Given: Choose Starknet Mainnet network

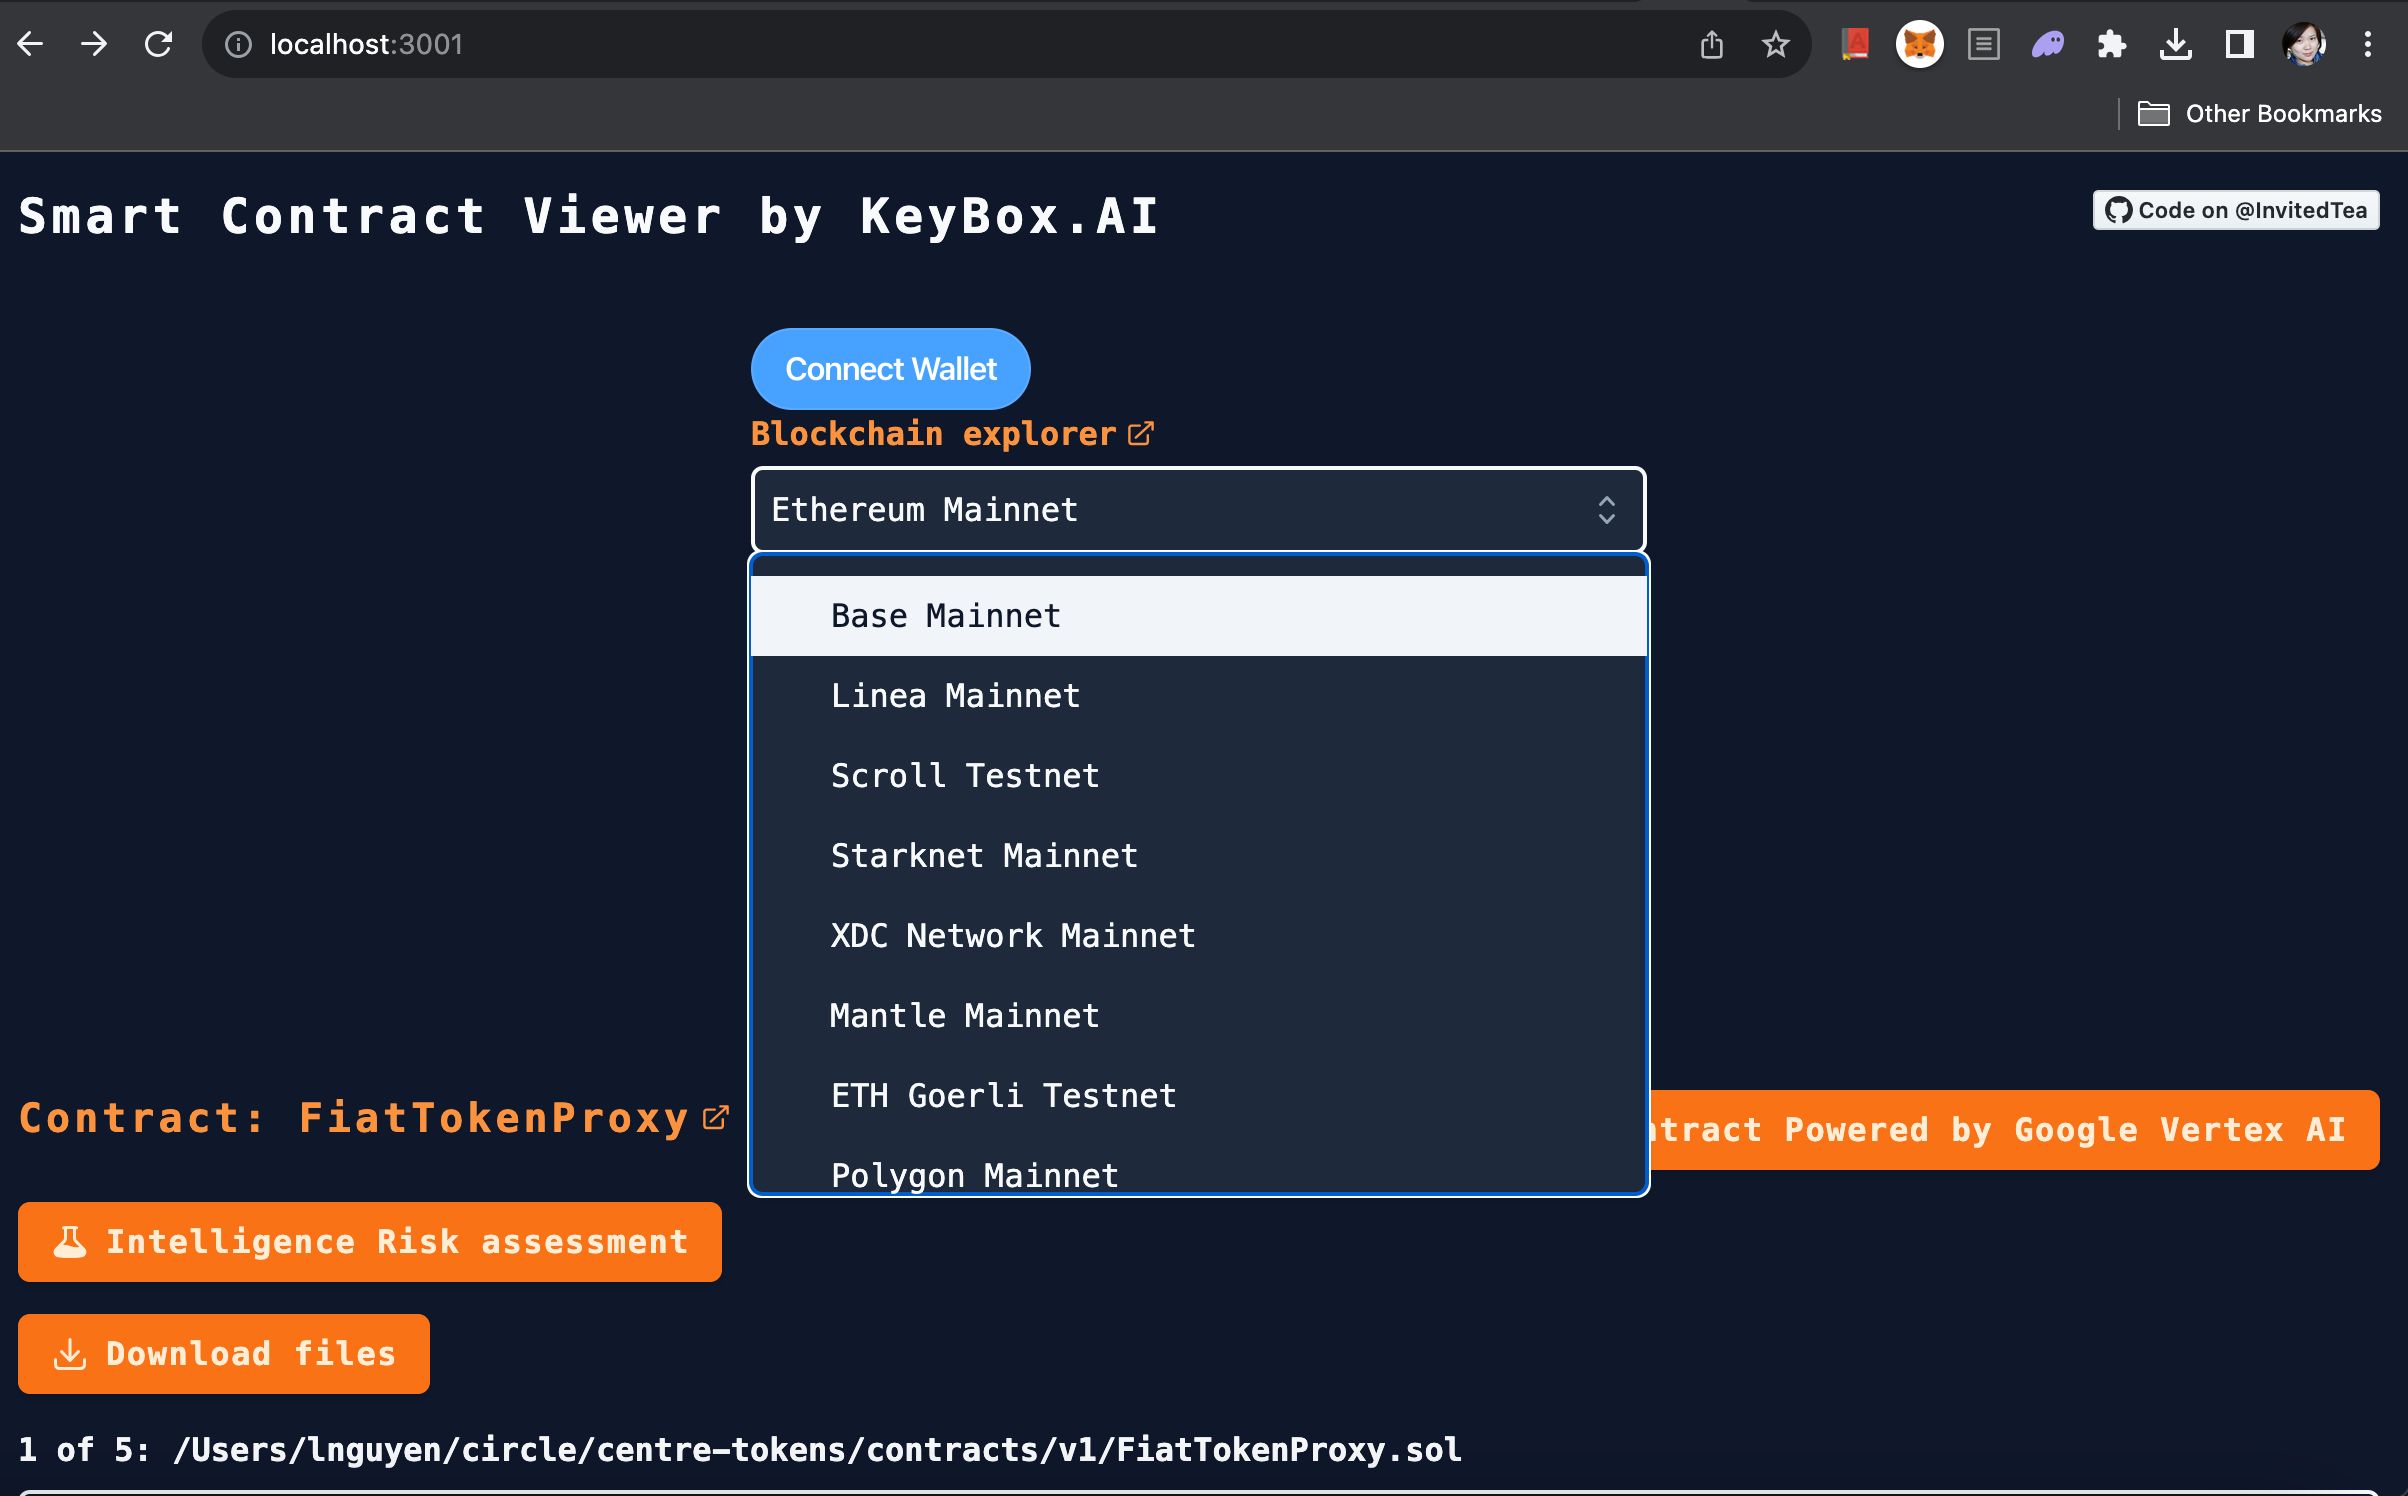Looking at the screenshot, I should tap(1198, 856).
